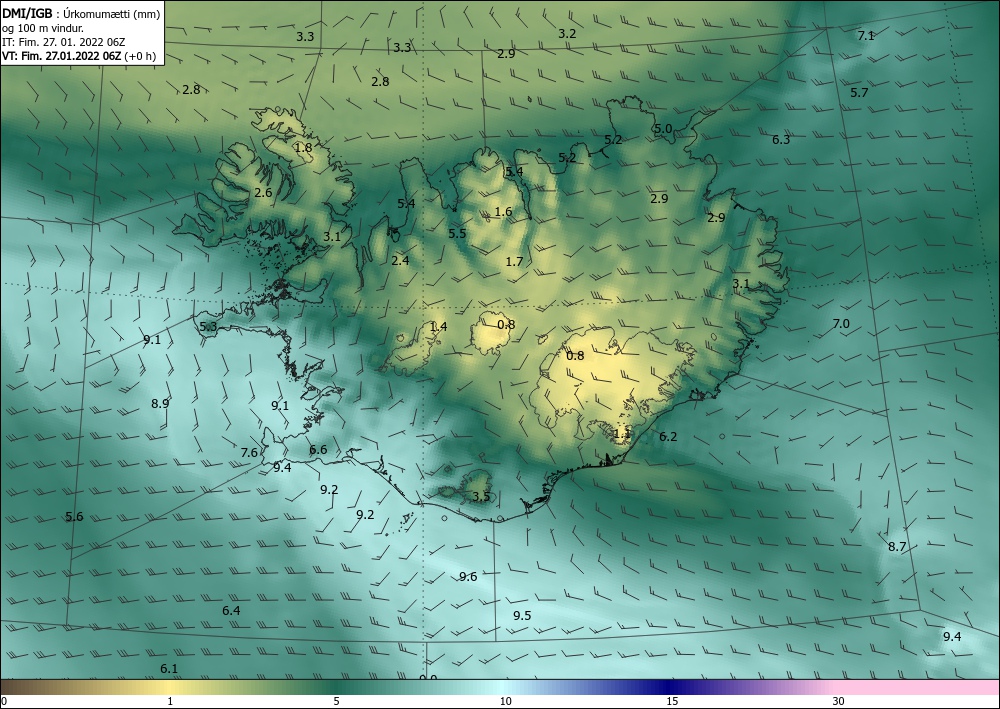Click the 7.1 value on the map
The width and height of the screenshot is (1000, 709).
(x=865, y=36)
